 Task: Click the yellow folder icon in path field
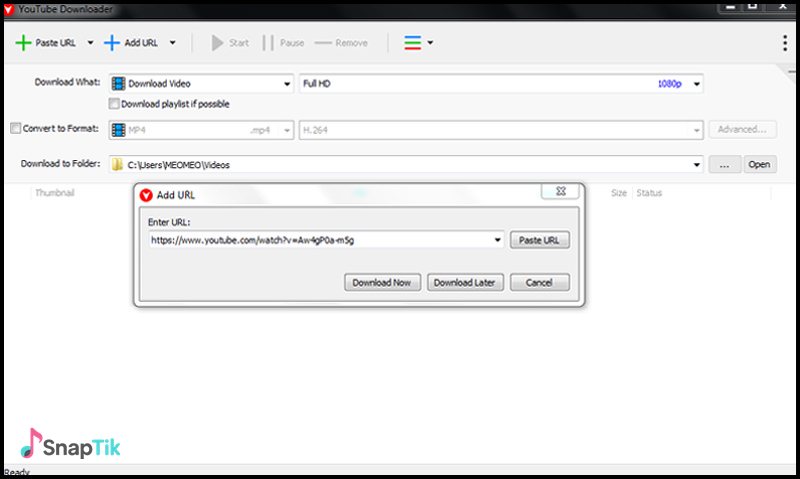pyautogui.click(x=118, y=165)
